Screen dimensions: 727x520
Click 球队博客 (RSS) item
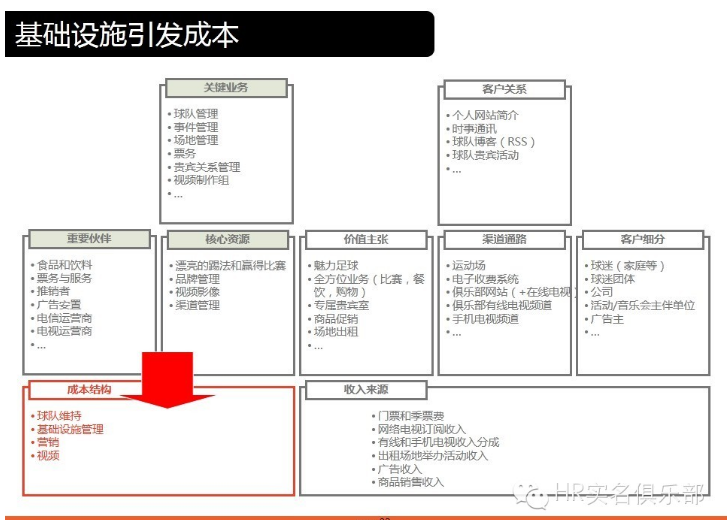(x=493, y=142)
